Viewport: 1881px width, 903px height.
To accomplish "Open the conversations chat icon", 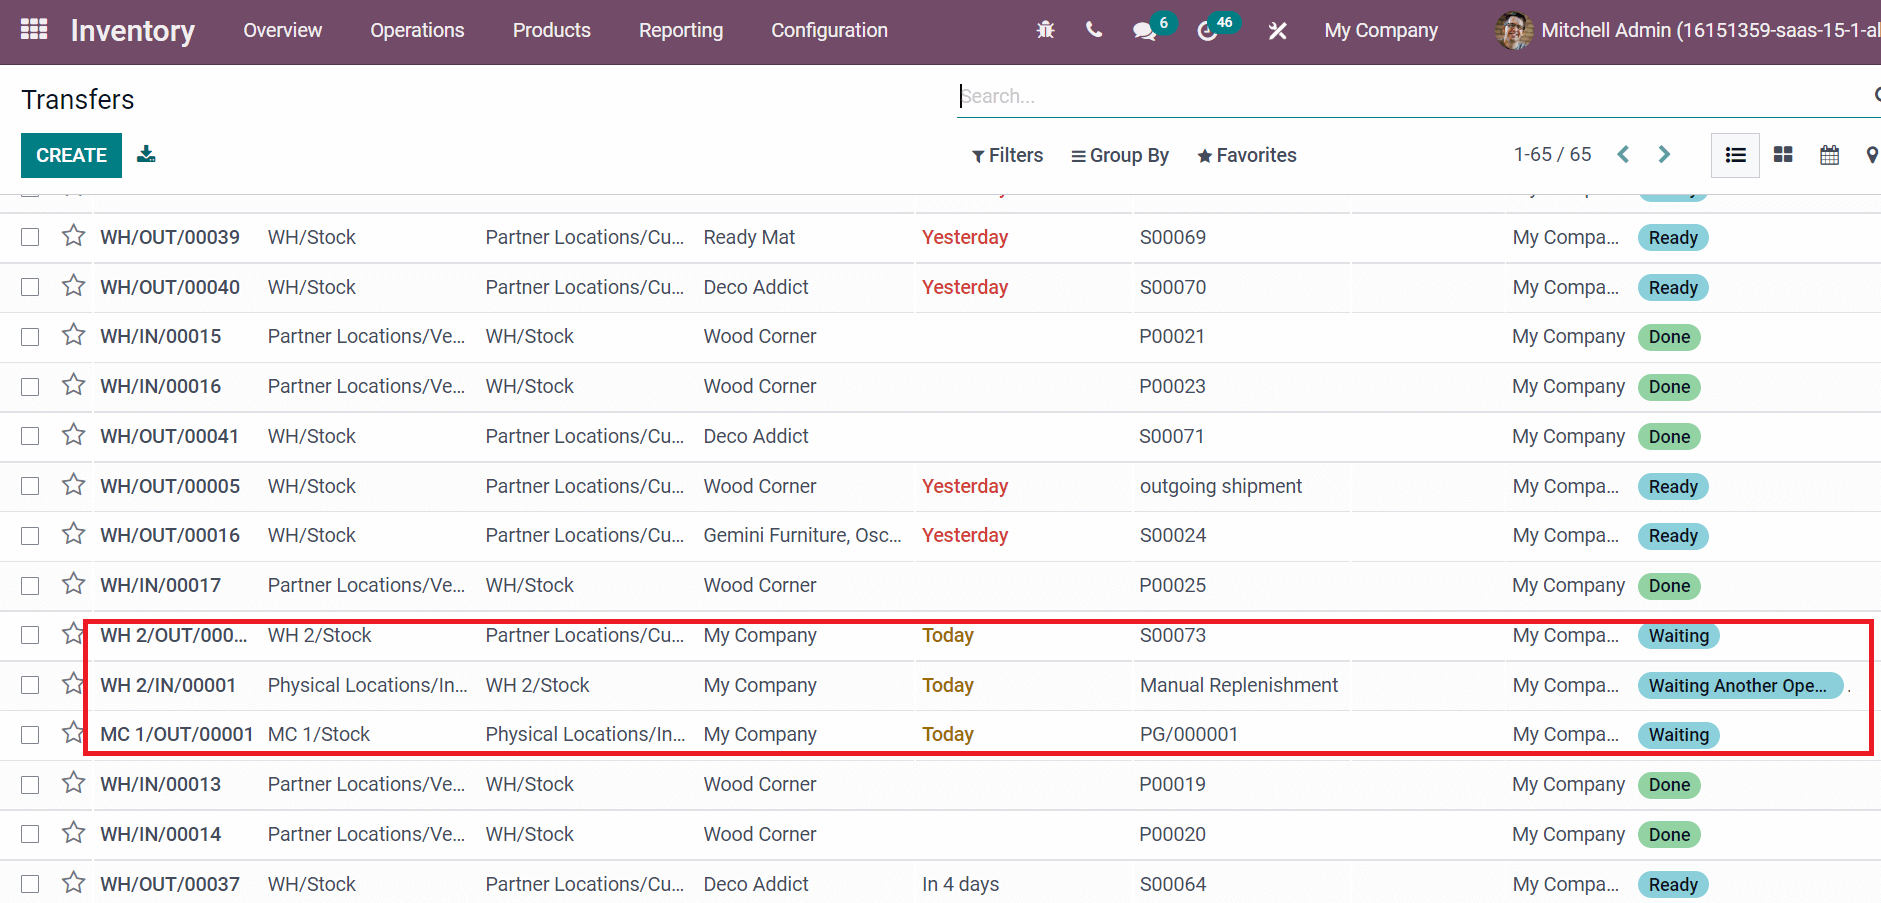I will [x=1145, y=31].
